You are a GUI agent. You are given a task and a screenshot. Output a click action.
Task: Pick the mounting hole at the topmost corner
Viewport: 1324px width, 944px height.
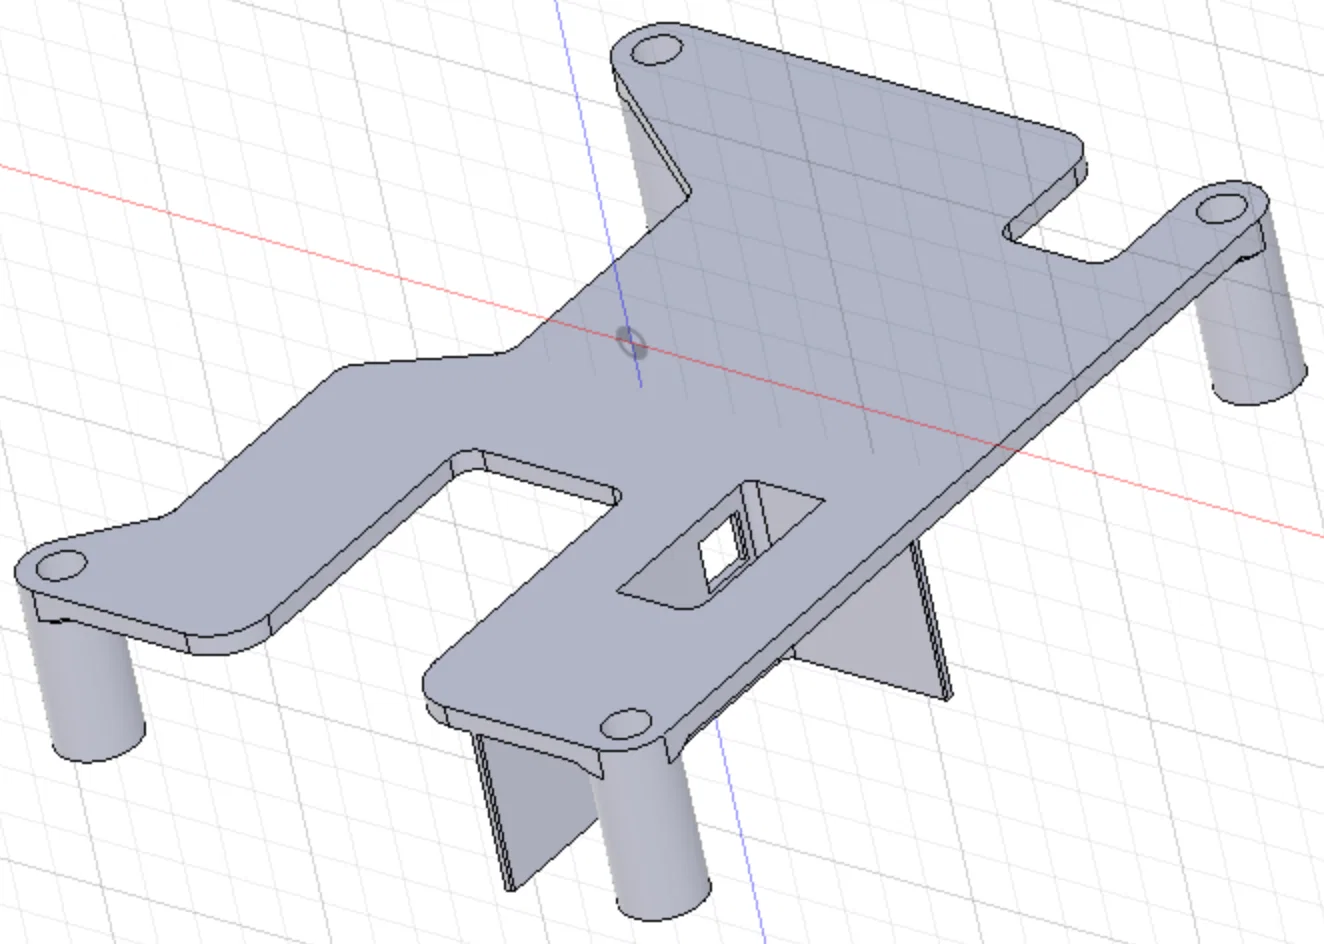657,50
